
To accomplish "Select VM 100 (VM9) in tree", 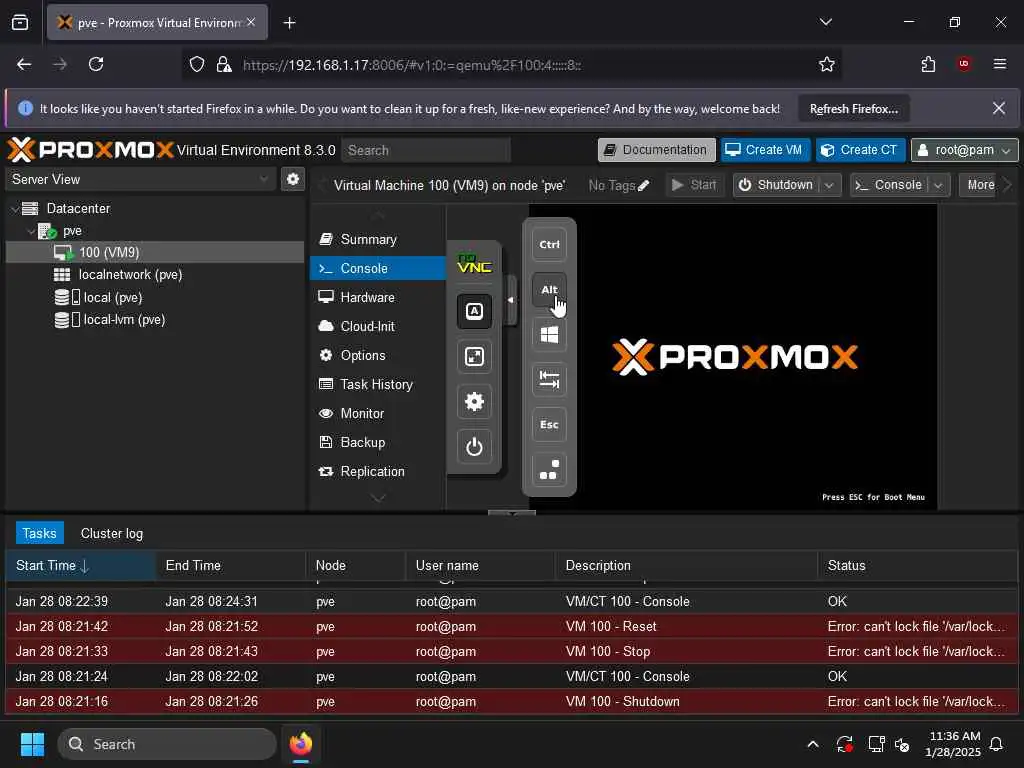I will point(155,252).
